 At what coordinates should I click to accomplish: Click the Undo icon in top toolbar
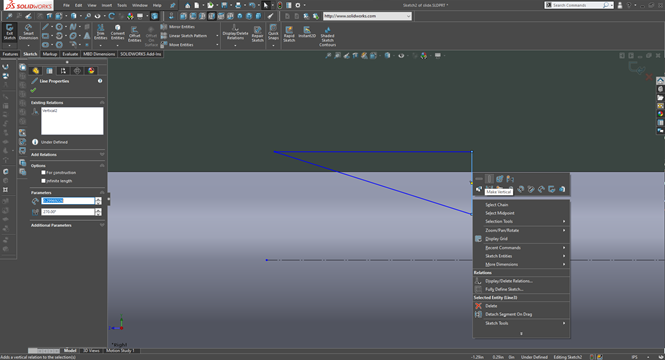[x=252, y=5]
